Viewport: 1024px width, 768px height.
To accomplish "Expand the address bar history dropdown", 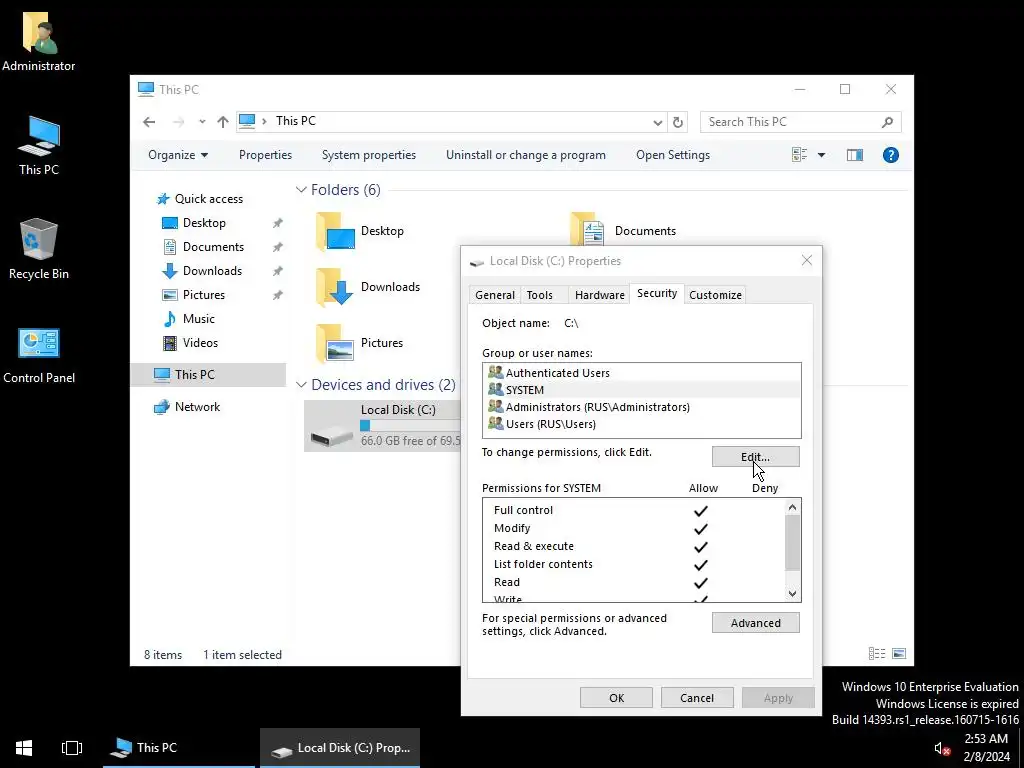I will (658, 122).
